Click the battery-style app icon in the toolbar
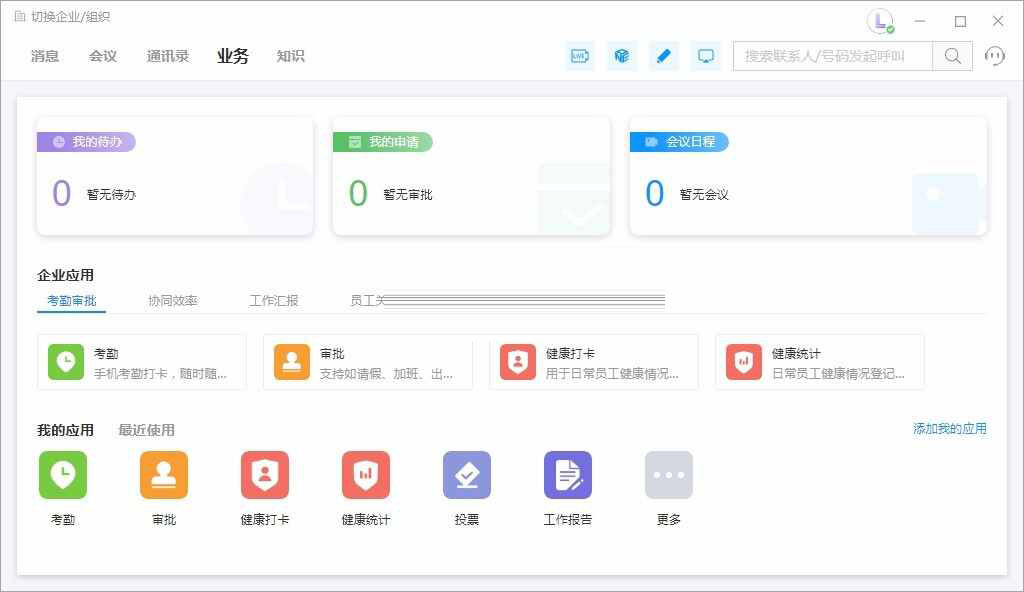The image size is (1024, 592). [579, 56]
